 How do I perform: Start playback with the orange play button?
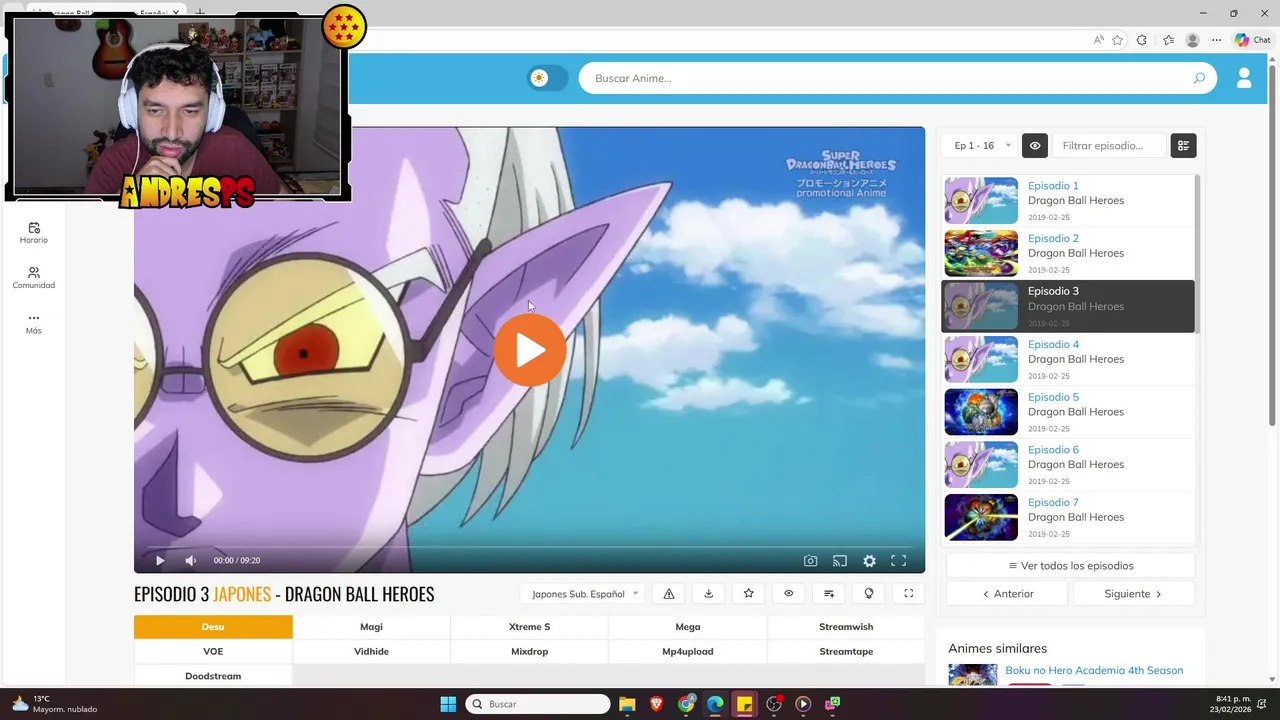[x=530, y=350]
